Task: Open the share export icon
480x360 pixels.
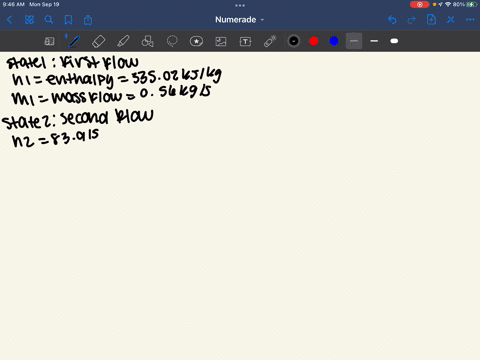Action: [x=88, y=20]
